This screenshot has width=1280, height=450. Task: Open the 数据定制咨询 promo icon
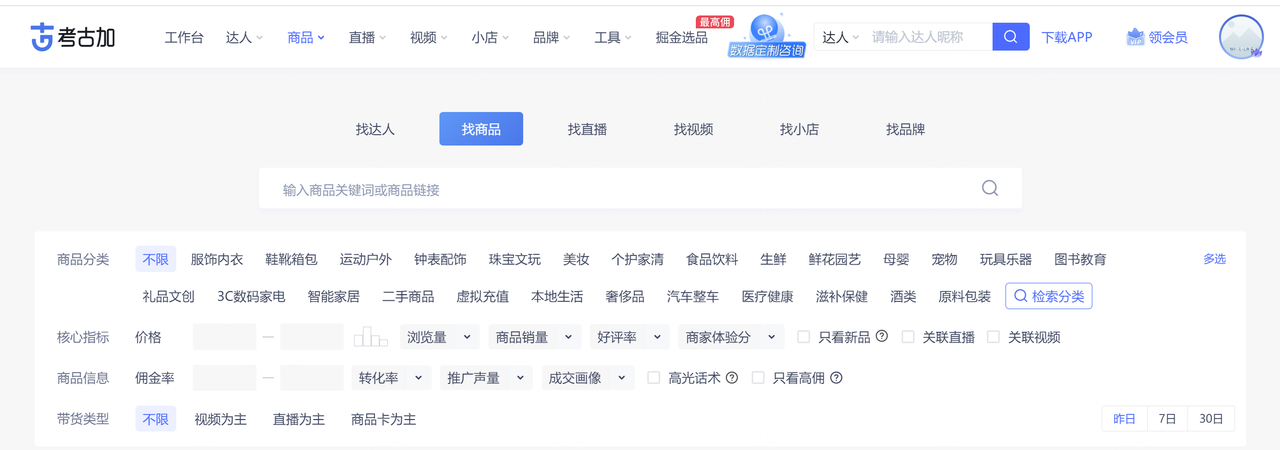pos(767,36)
